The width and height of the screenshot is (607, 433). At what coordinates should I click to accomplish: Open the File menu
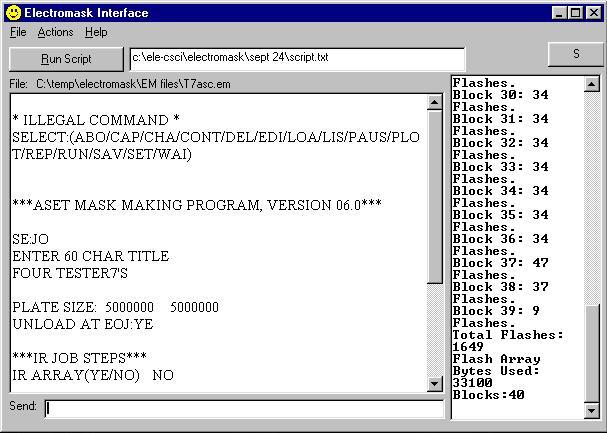(18, 32)
